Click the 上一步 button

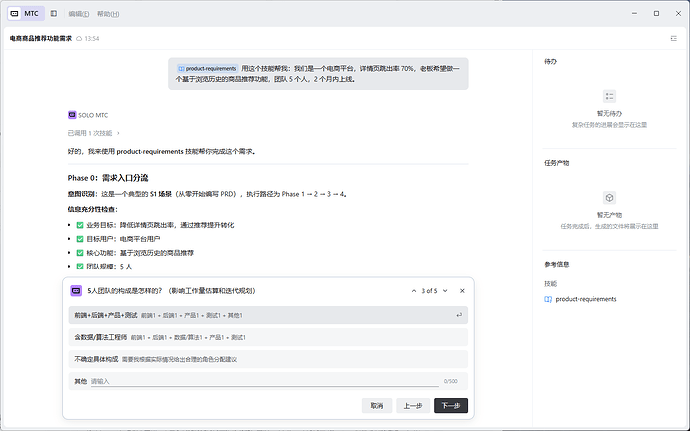(413, 405)
